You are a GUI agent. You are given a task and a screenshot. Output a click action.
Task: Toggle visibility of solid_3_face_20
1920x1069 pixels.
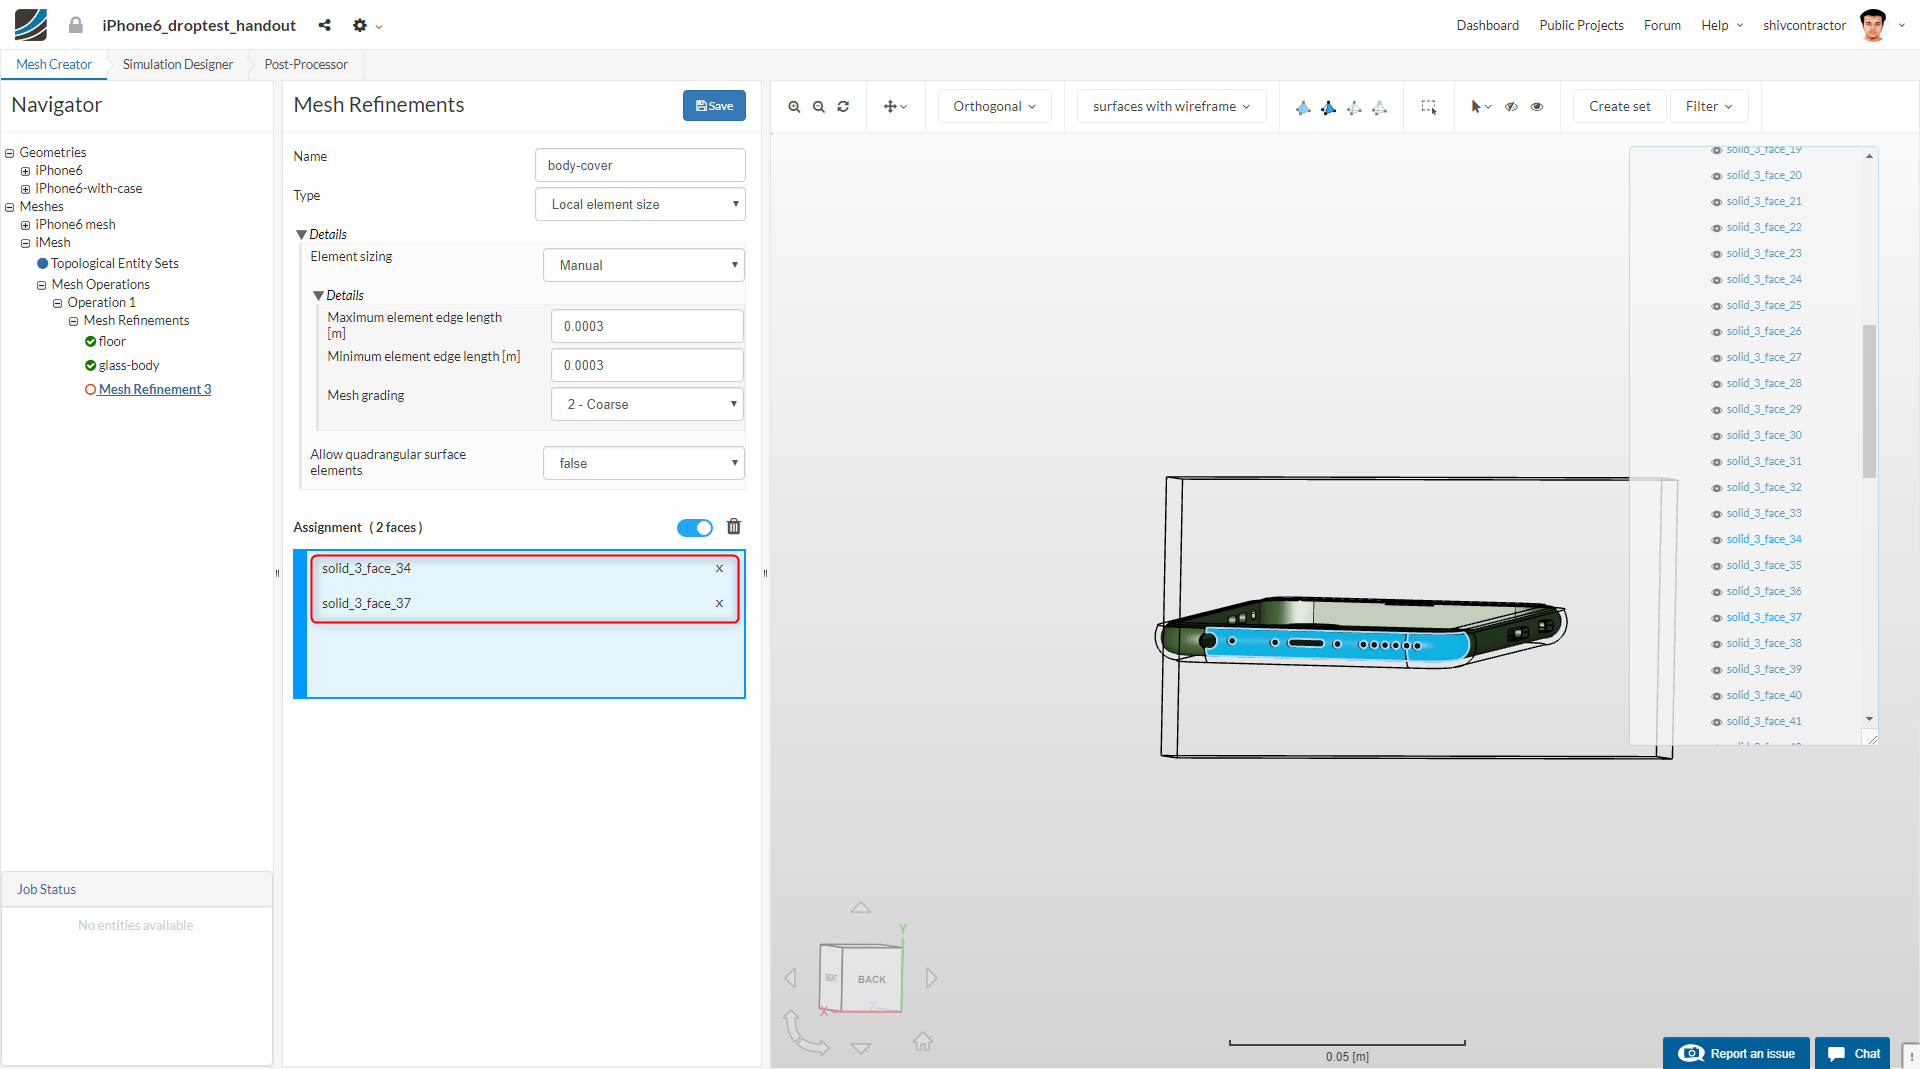point(1717,176)
